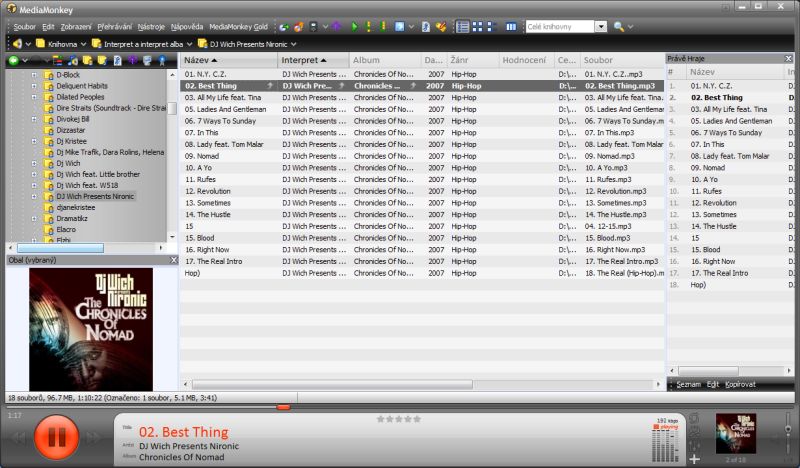
Task: Open dropdown after DJ Wich Presents Nironic breadcrumb
Action: [294, 44]
